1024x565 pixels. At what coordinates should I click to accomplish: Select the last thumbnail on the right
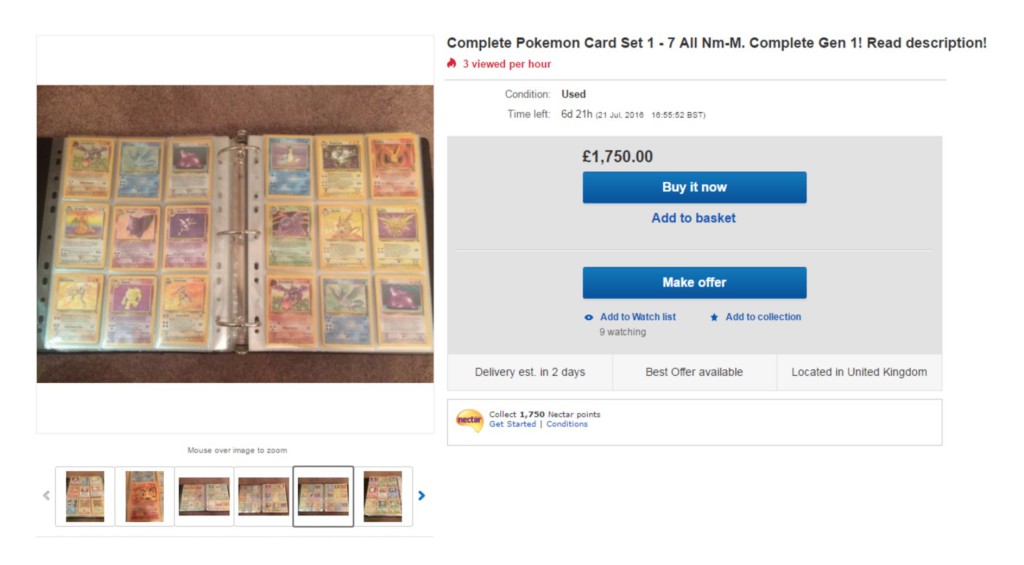point(383,496)
